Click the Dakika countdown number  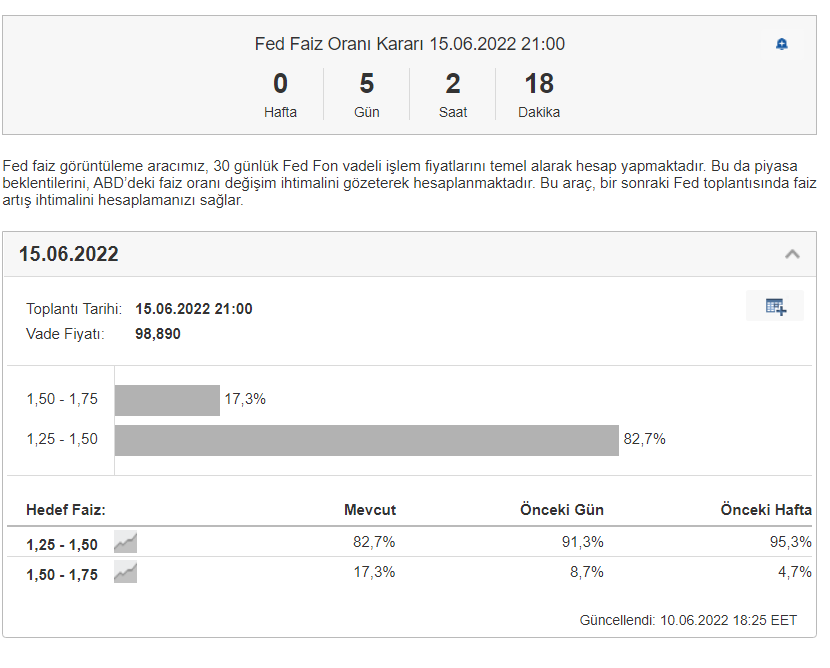coord(539,84)
